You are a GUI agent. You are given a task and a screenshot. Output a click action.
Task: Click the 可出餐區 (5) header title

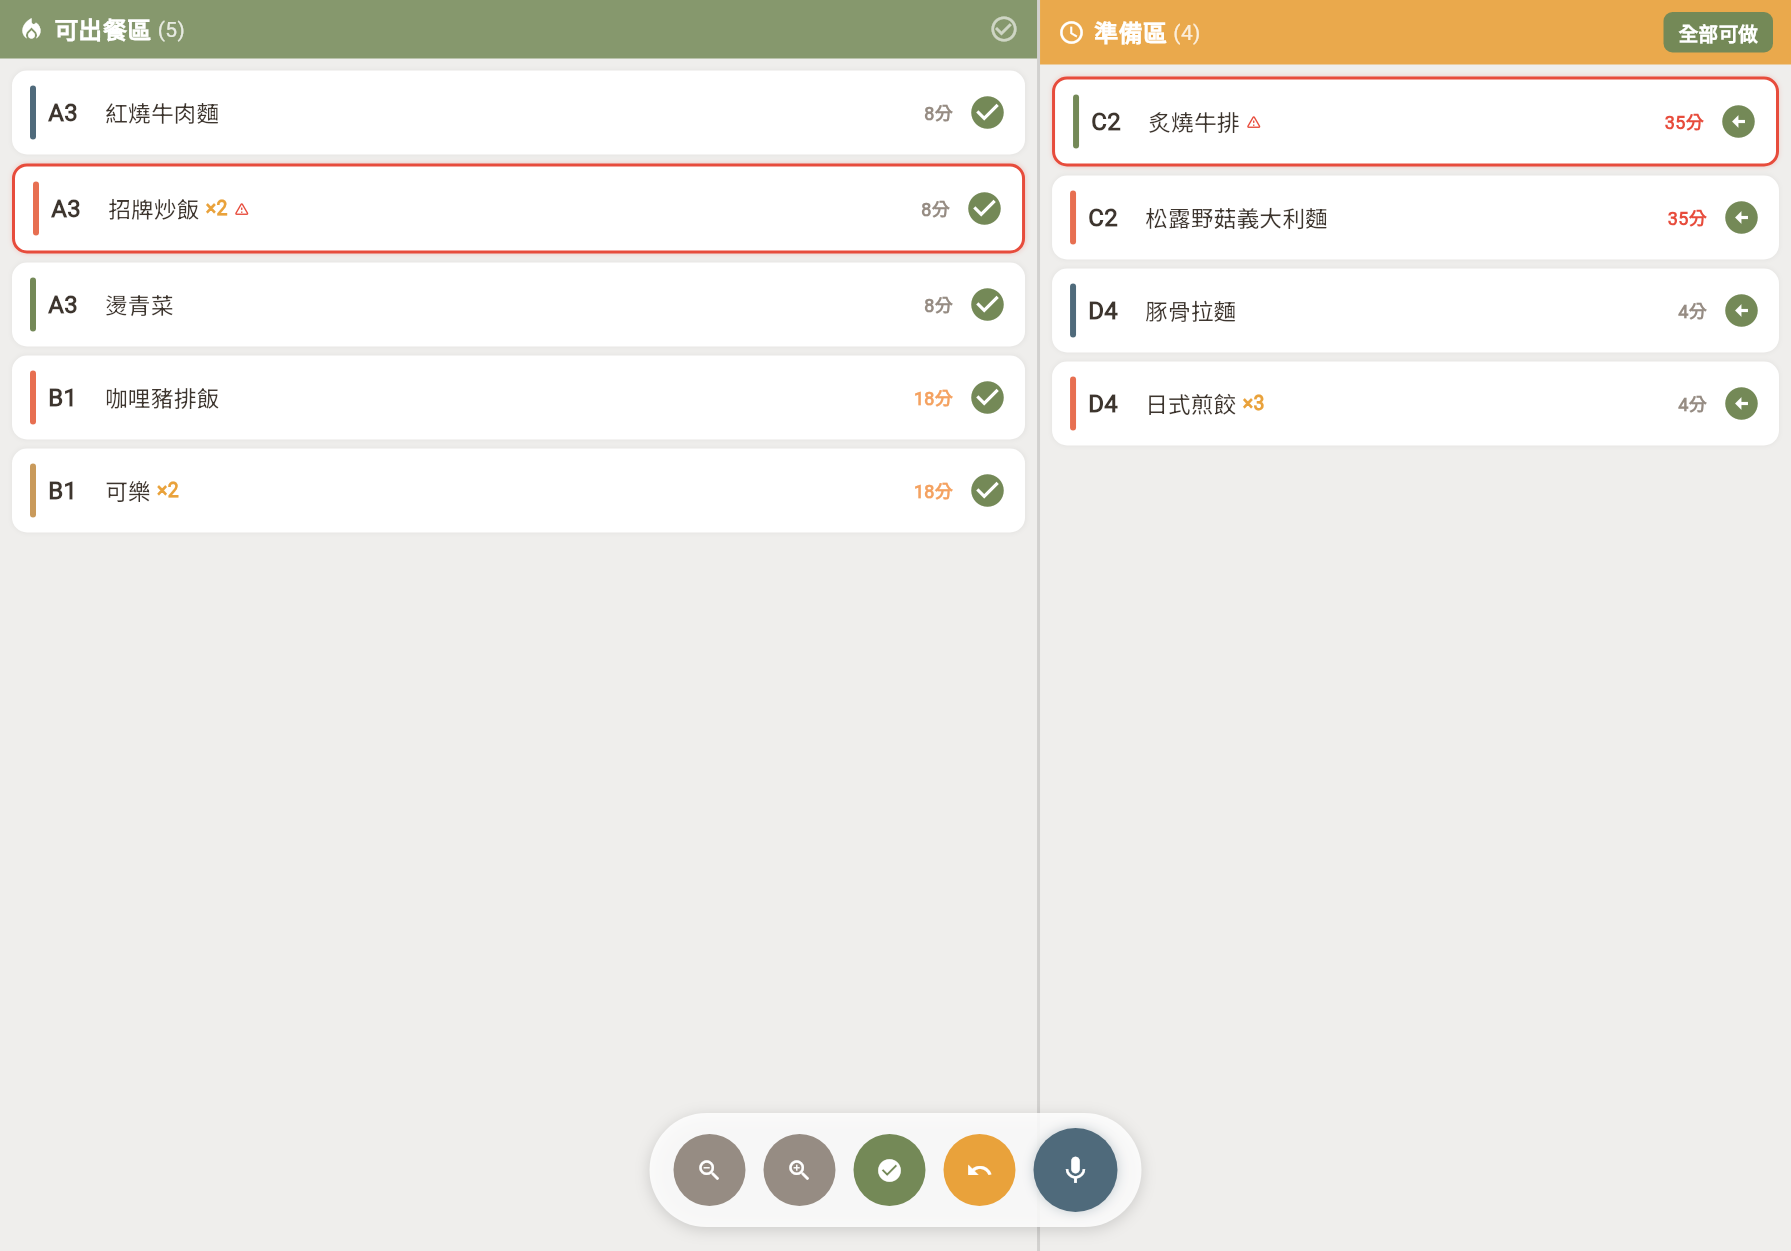(x=119, y=30)
